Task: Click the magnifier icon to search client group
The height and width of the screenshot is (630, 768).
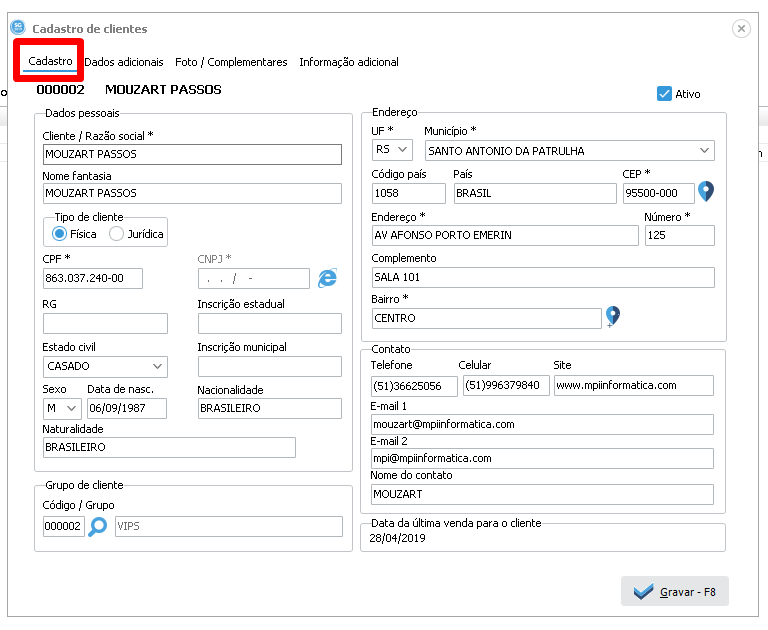Action: (x=98, y=527)
